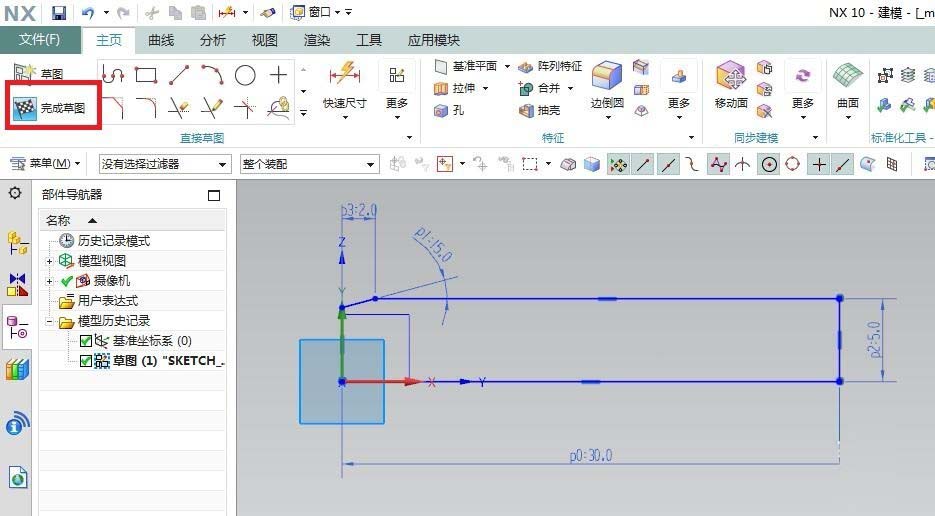
Task: Open the 拉伸 extrude dropdown arrow
Action: tap(485, 88)
